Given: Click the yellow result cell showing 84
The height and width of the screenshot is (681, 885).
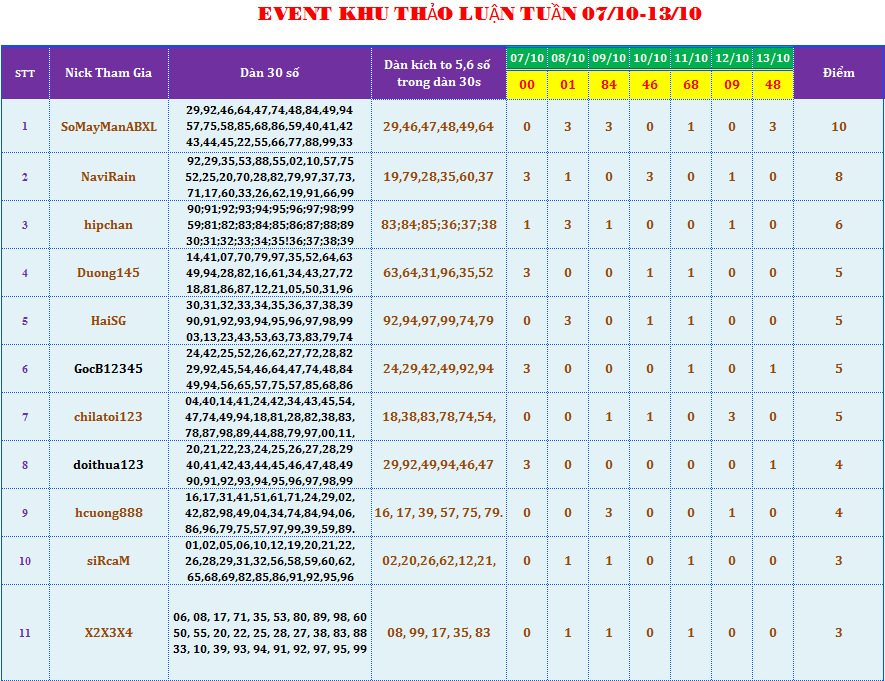Looking at the screenshot, I should (609, 85).
